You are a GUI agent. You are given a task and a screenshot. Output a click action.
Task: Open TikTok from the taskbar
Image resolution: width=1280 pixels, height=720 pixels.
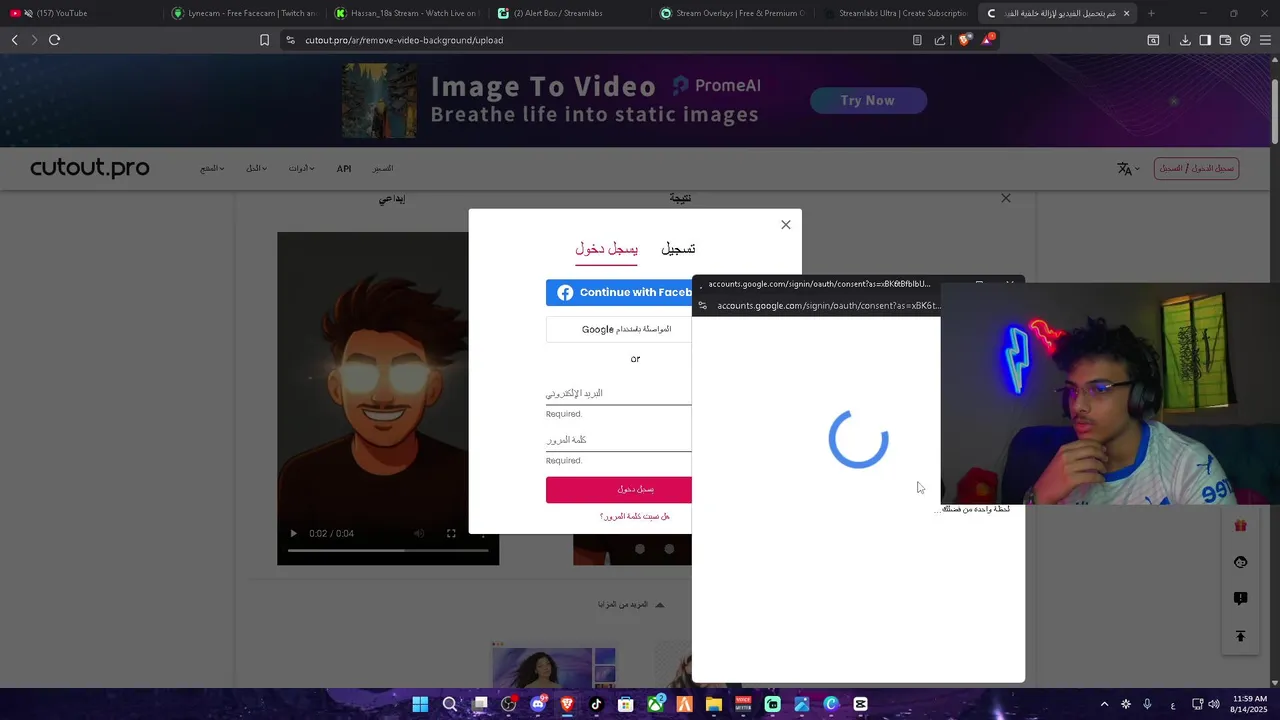click(596, 704)
